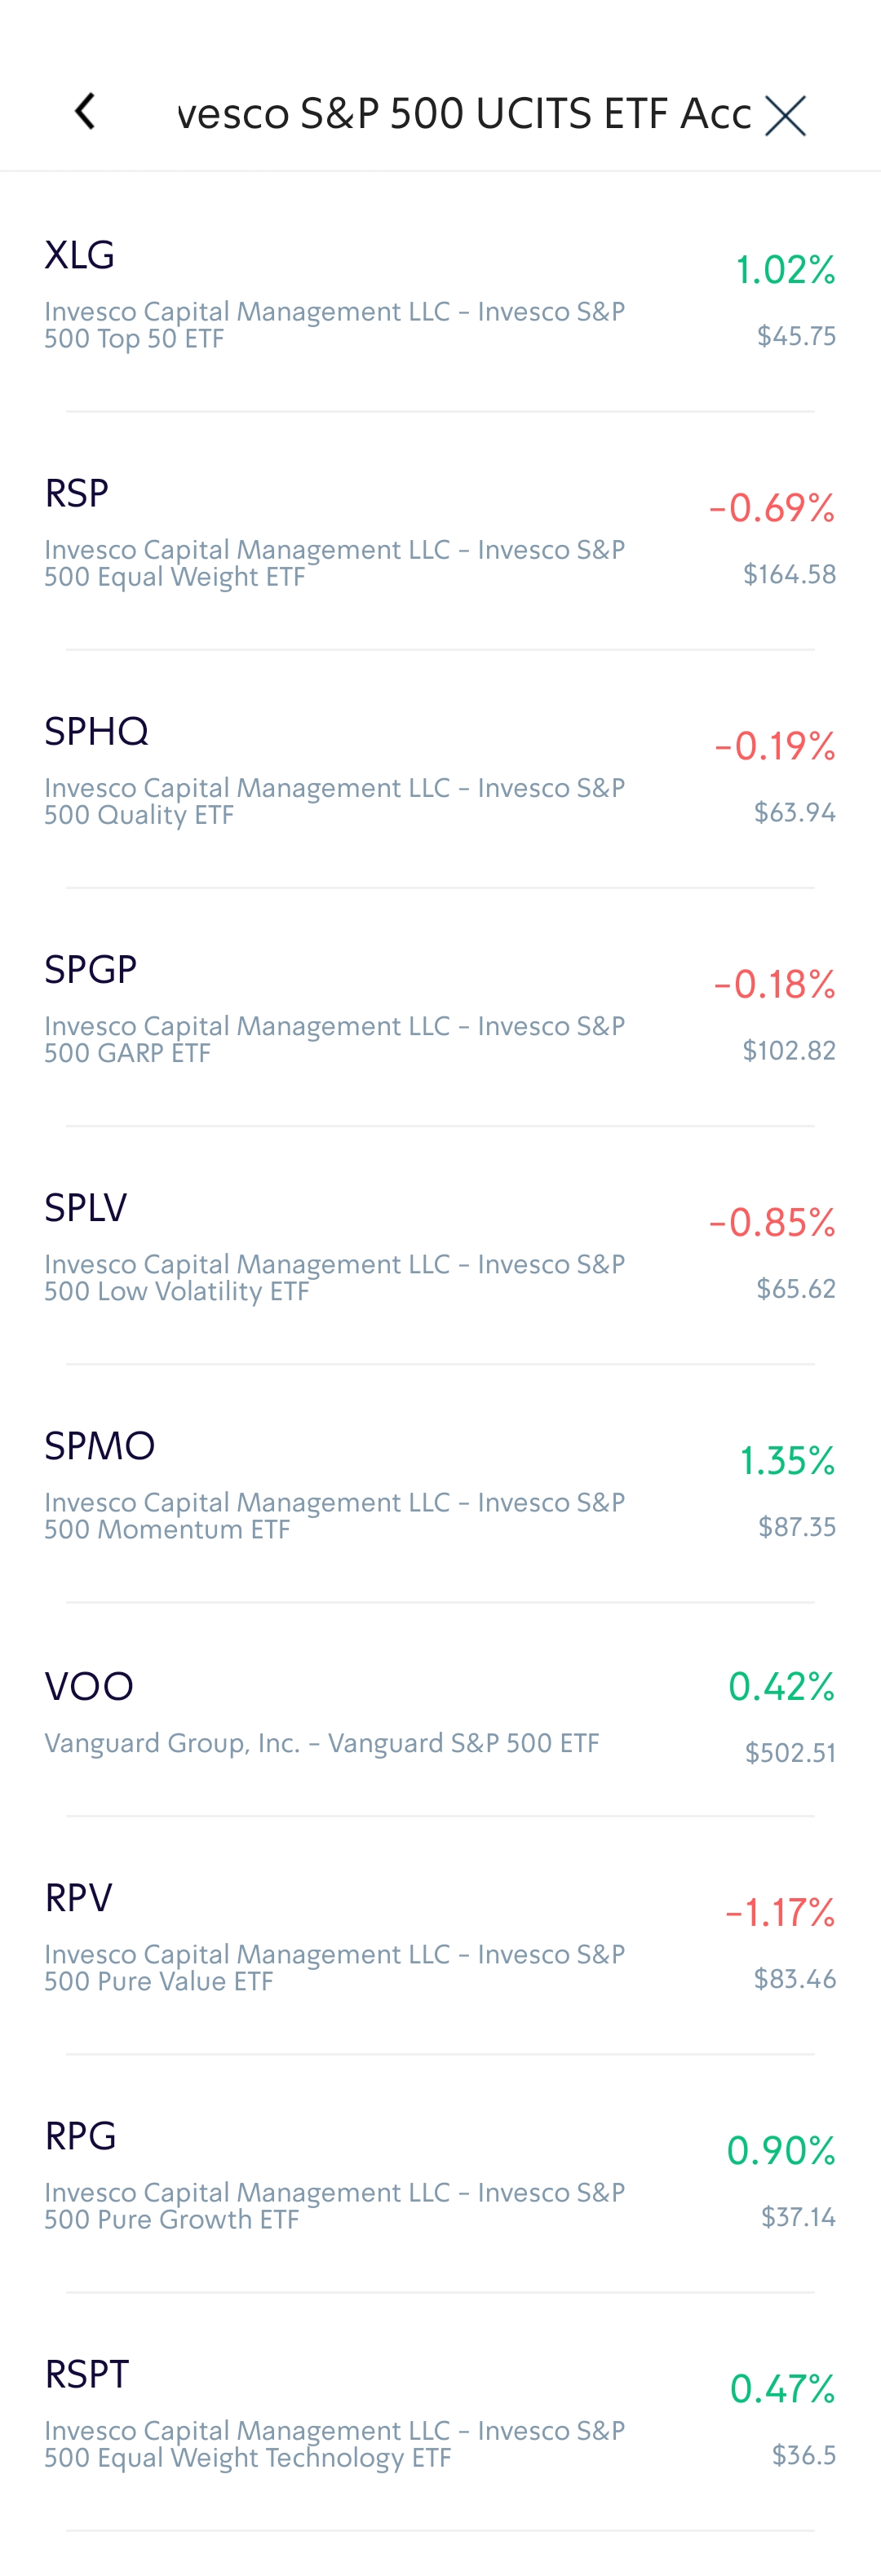Screen dimensions: 881x2576
Task: Select the RPG Pure Growth ETF
Action: (81, 2136)
